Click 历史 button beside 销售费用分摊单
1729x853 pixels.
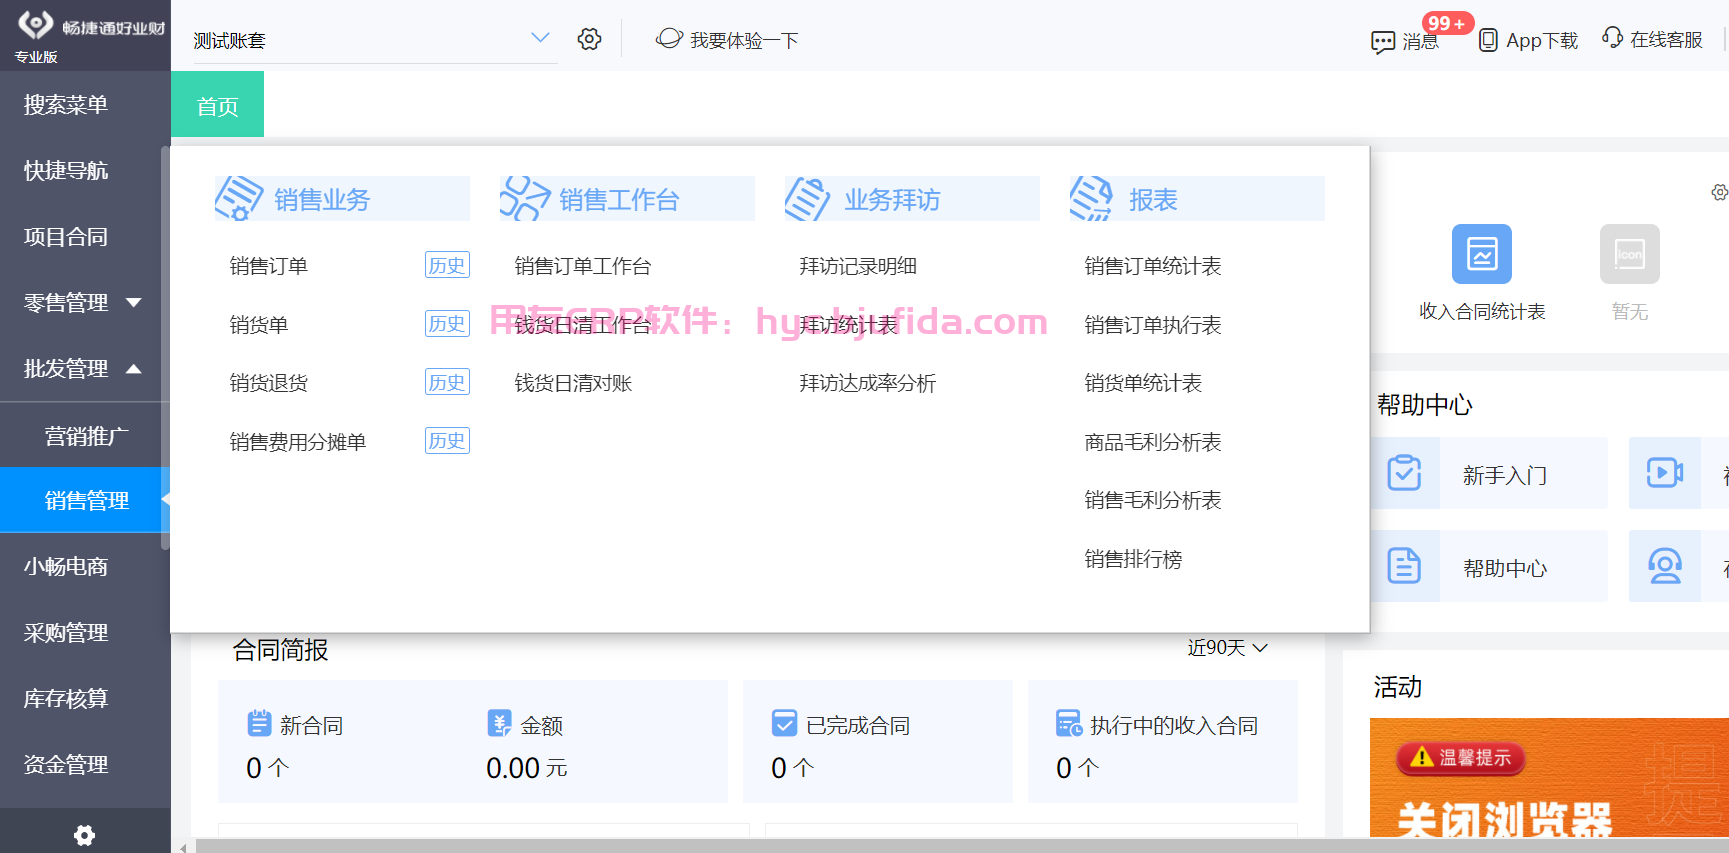[x=447, y=440]
